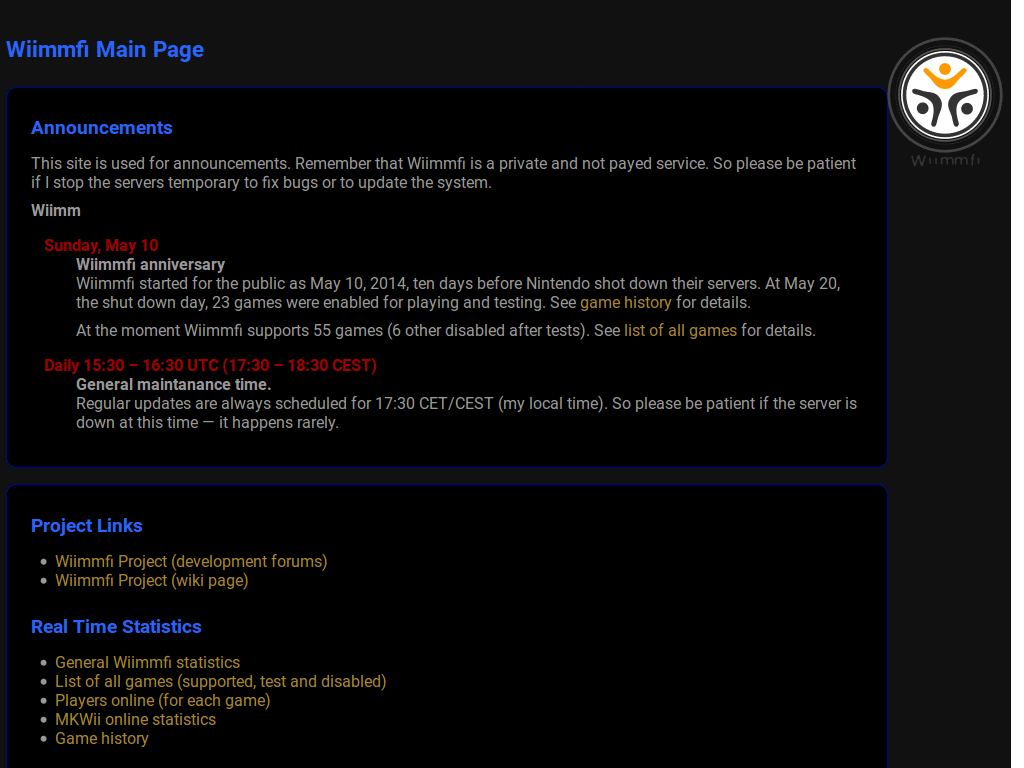Click the red Daily maintenance time header

210,365
